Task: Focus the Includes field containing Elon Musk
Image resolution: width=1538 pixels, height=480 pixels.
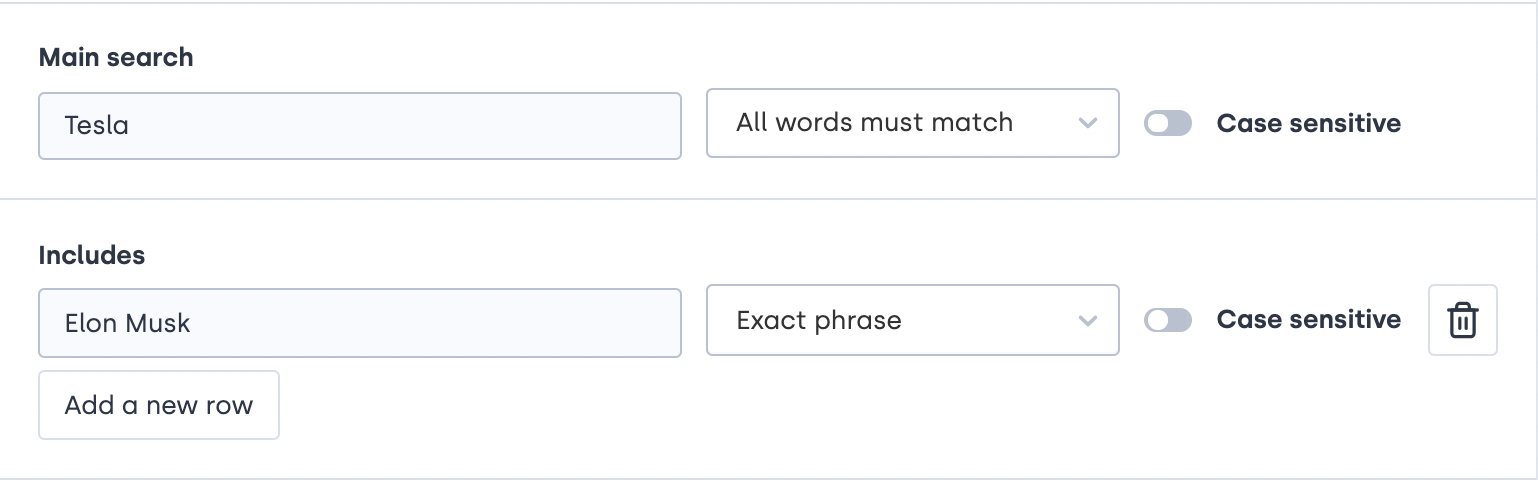Action: point(360,323)
